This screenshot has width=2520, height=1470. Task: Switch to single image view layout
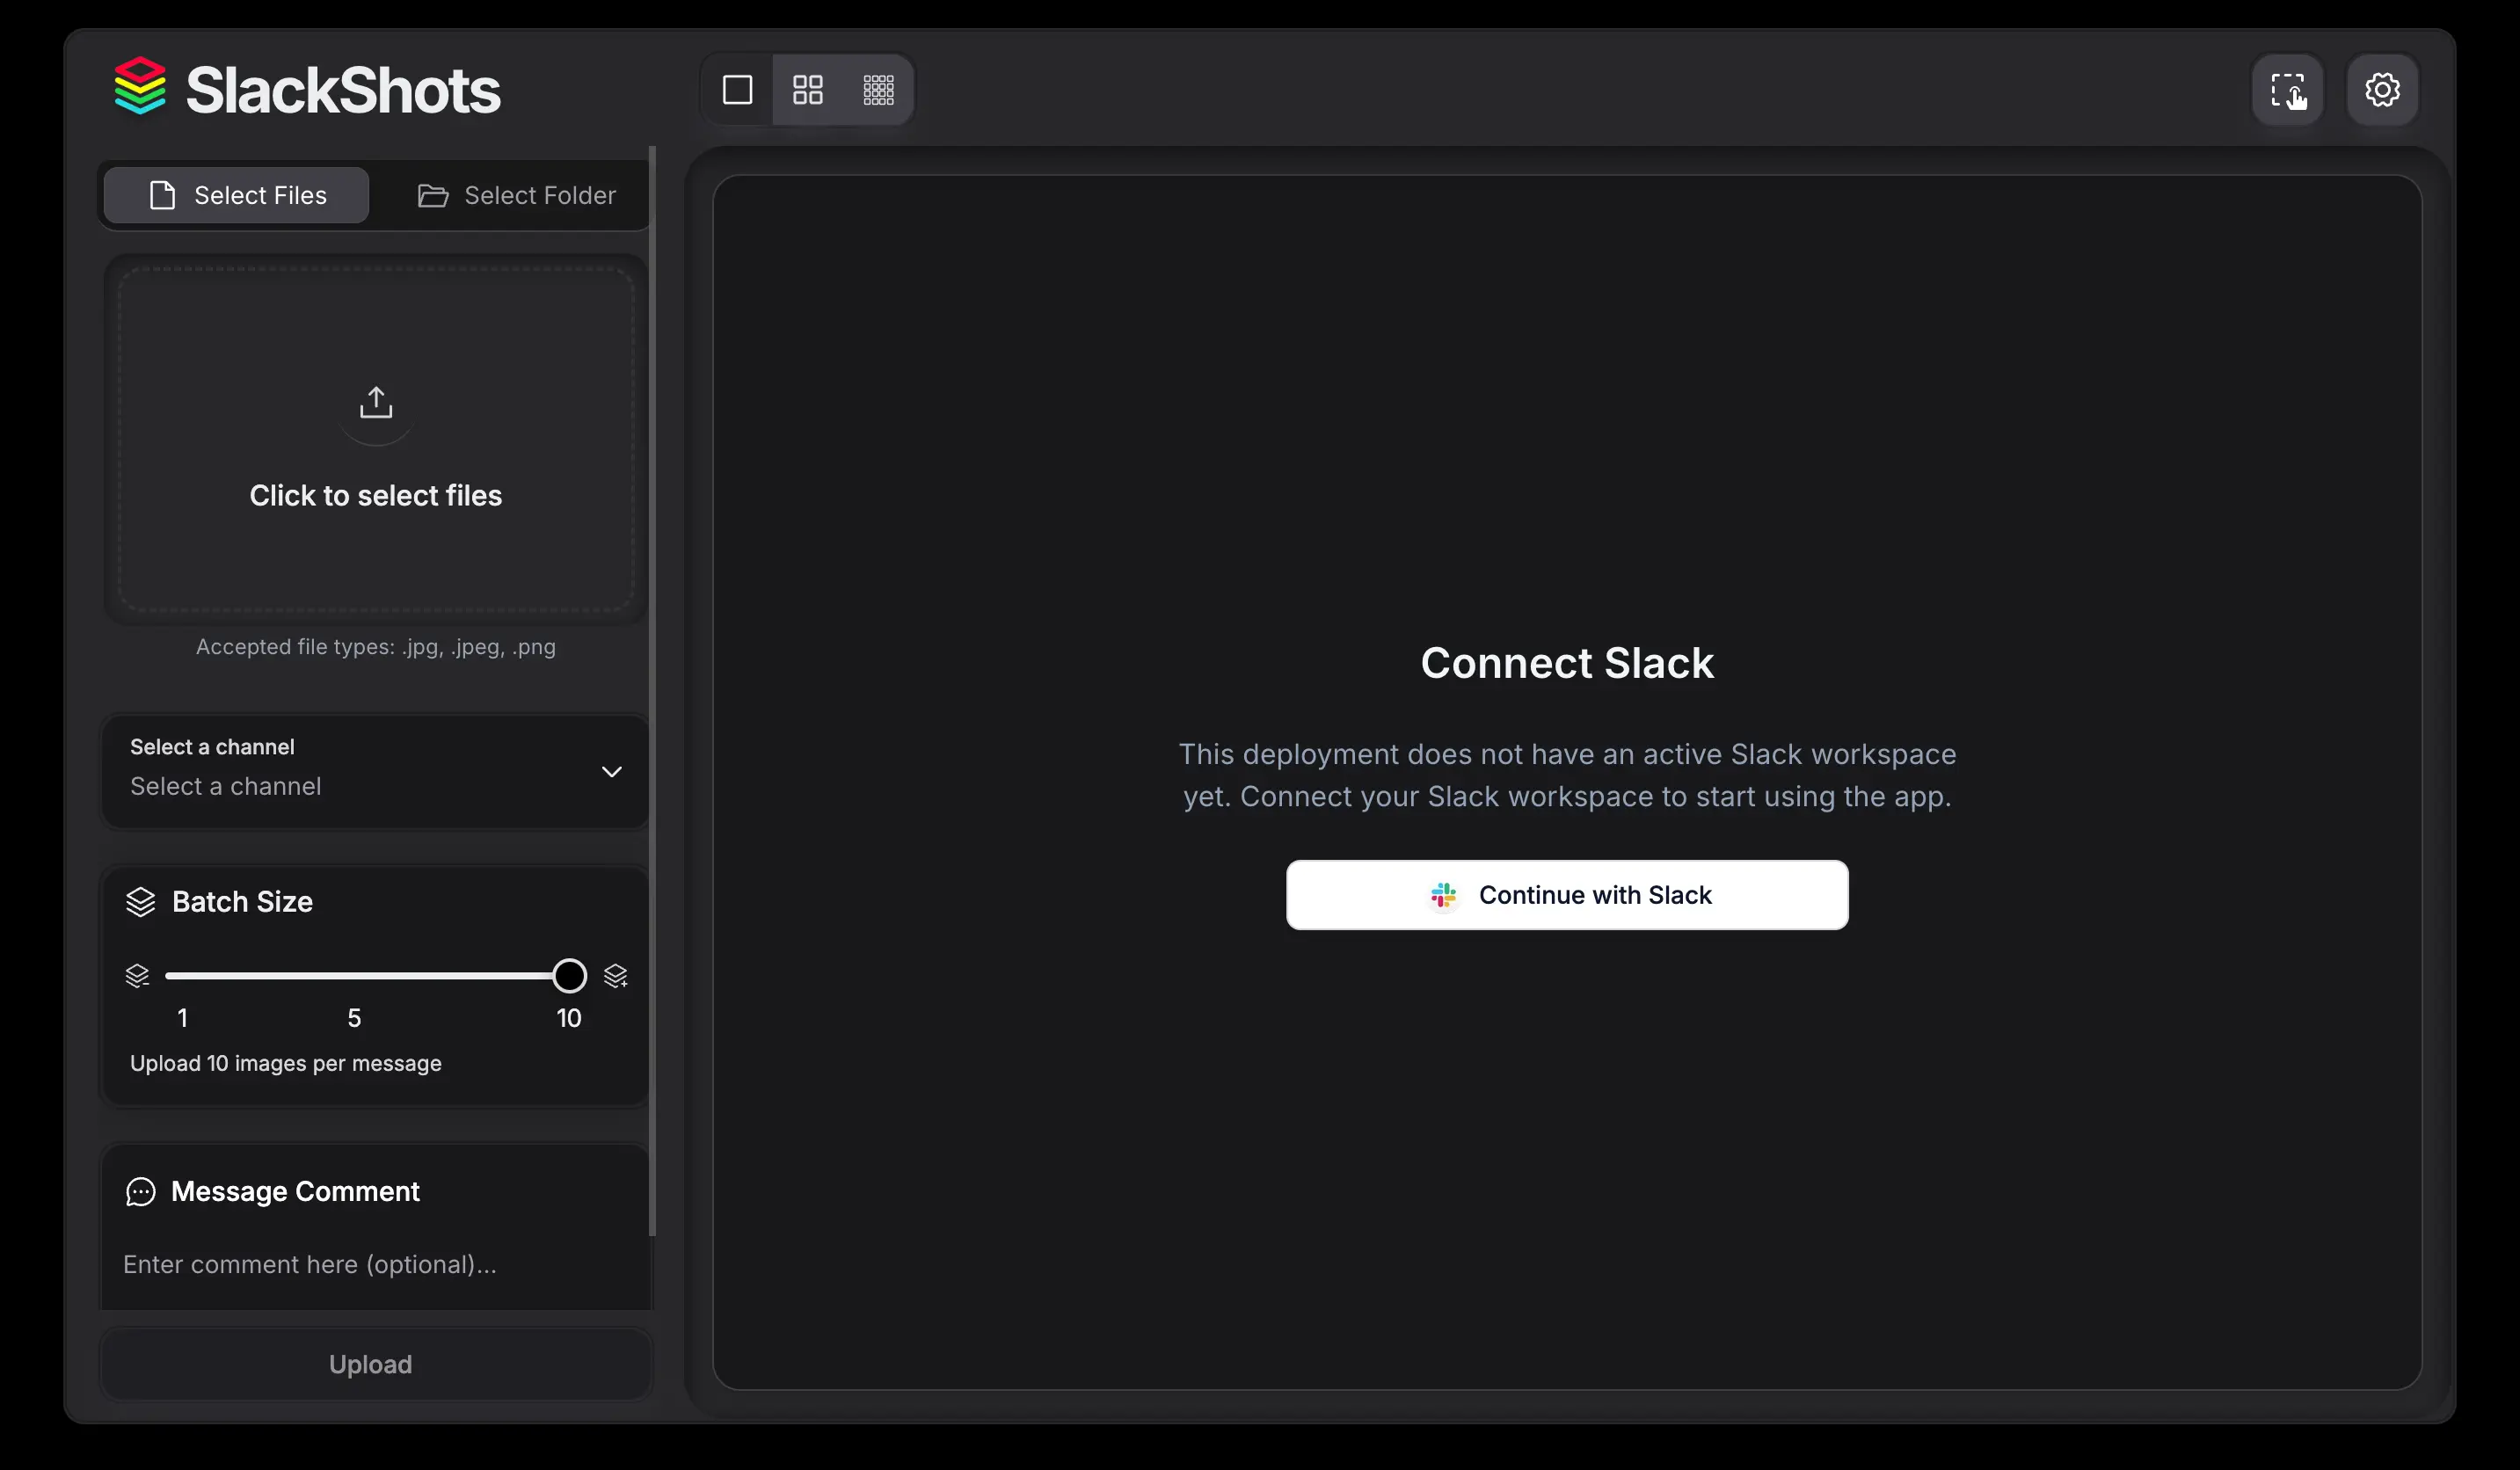[738, 90]
